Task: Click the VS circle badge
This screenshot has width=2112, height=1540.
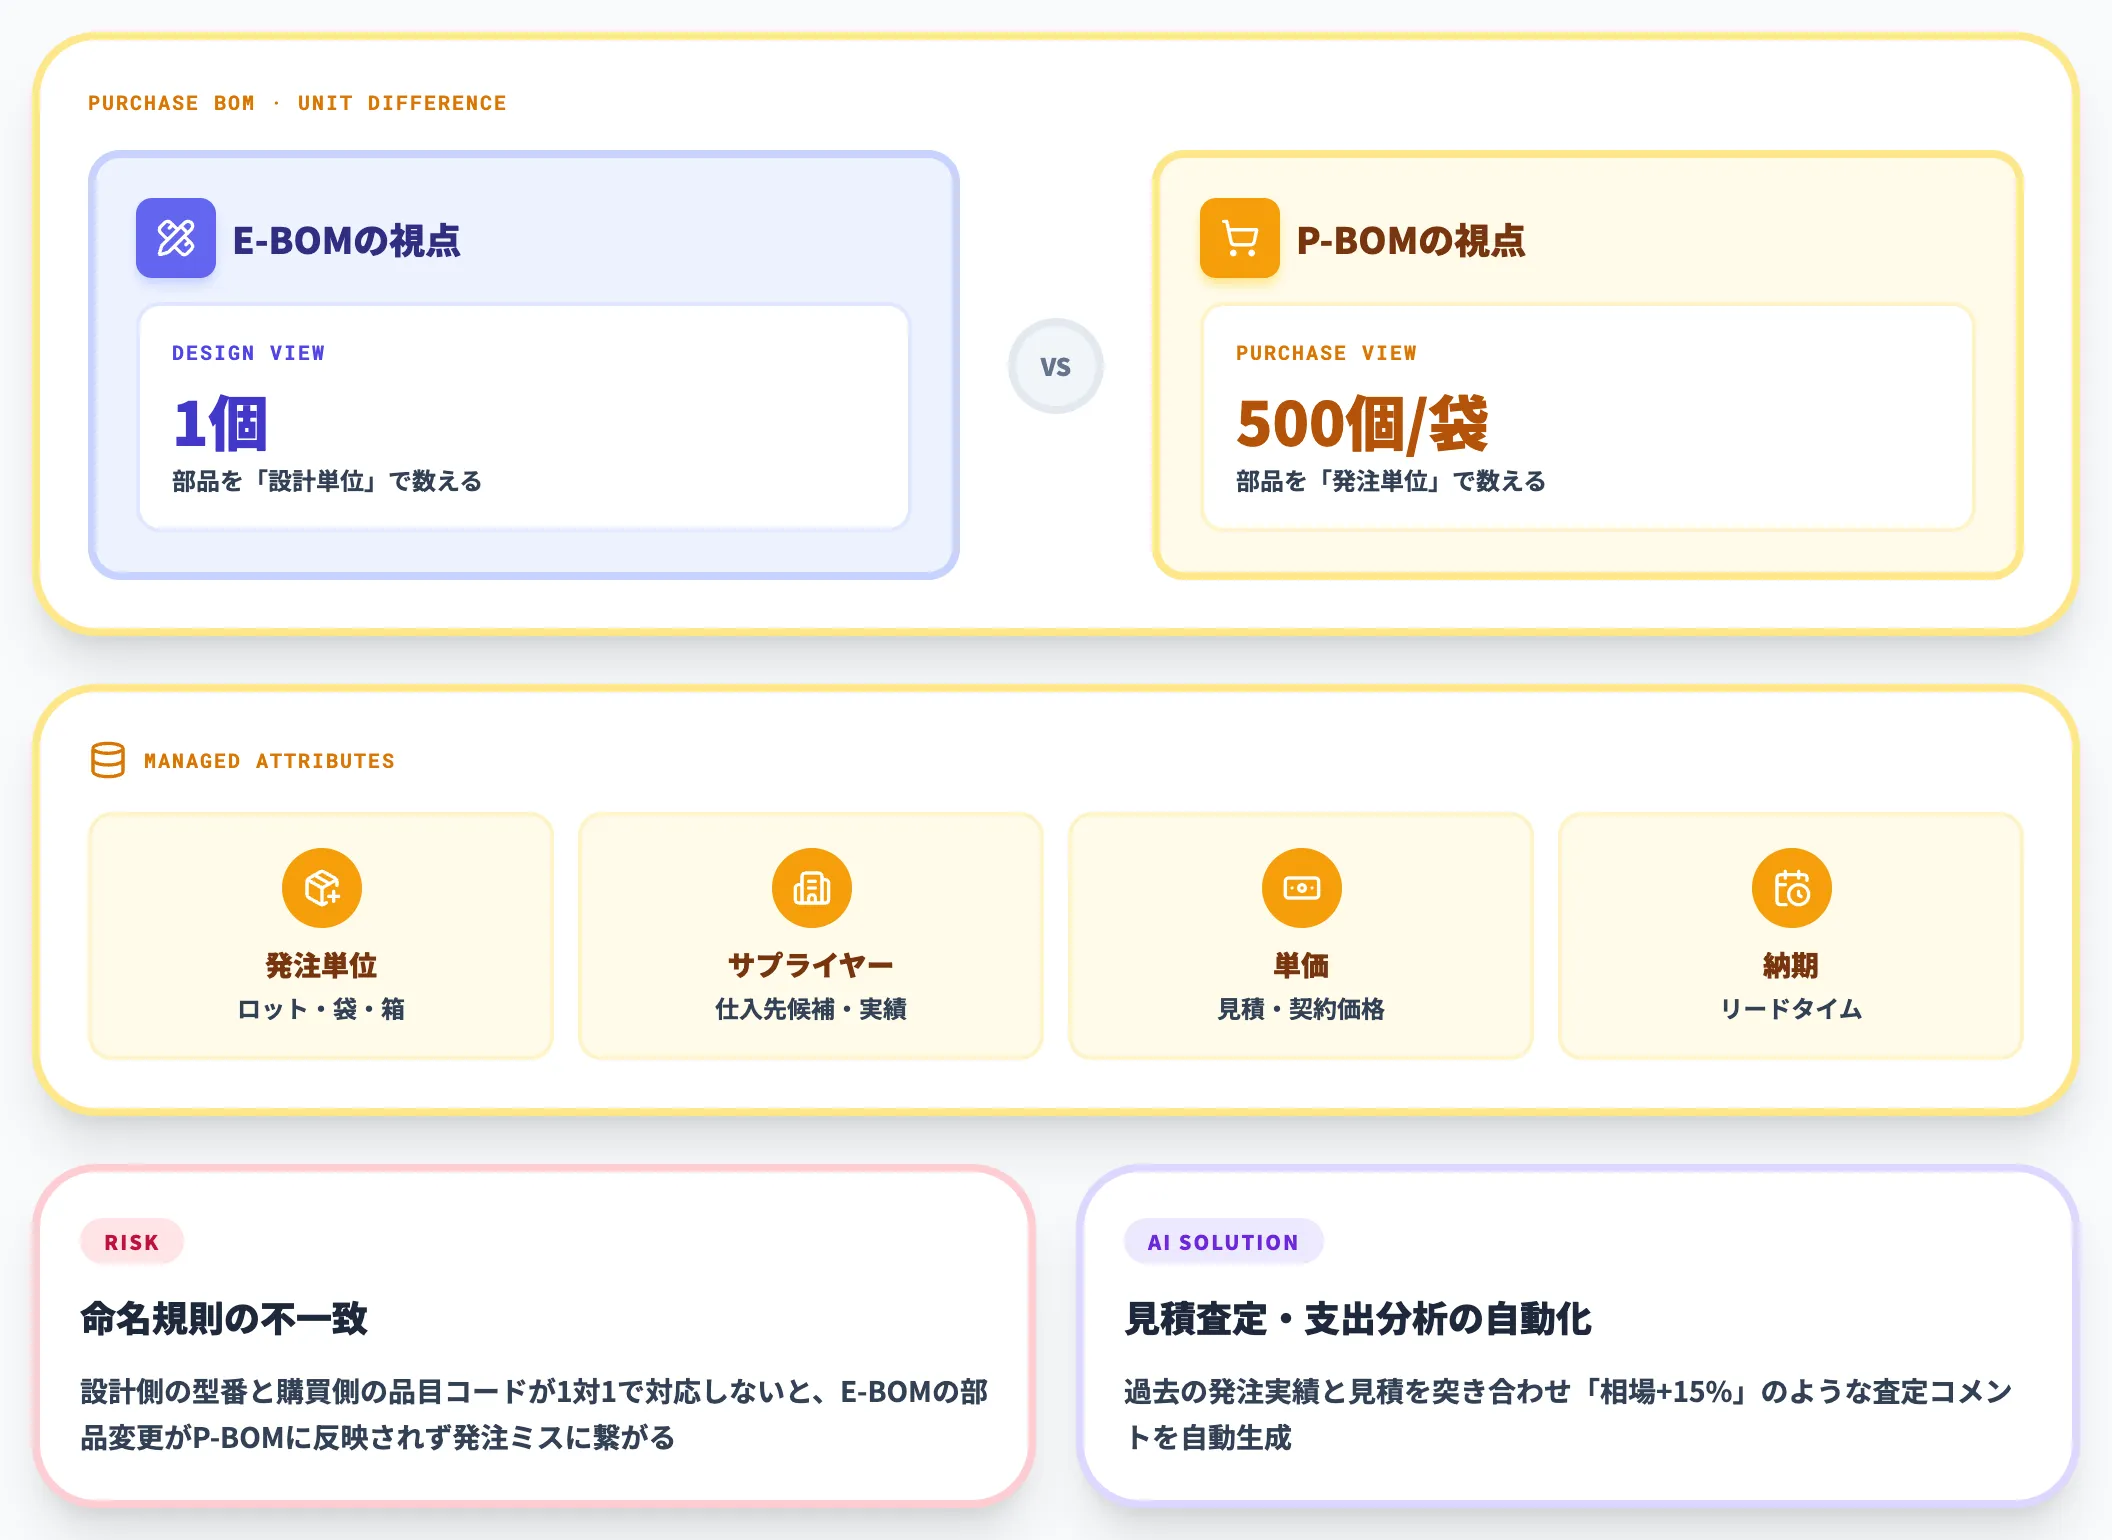Action: coord(1055,366)
